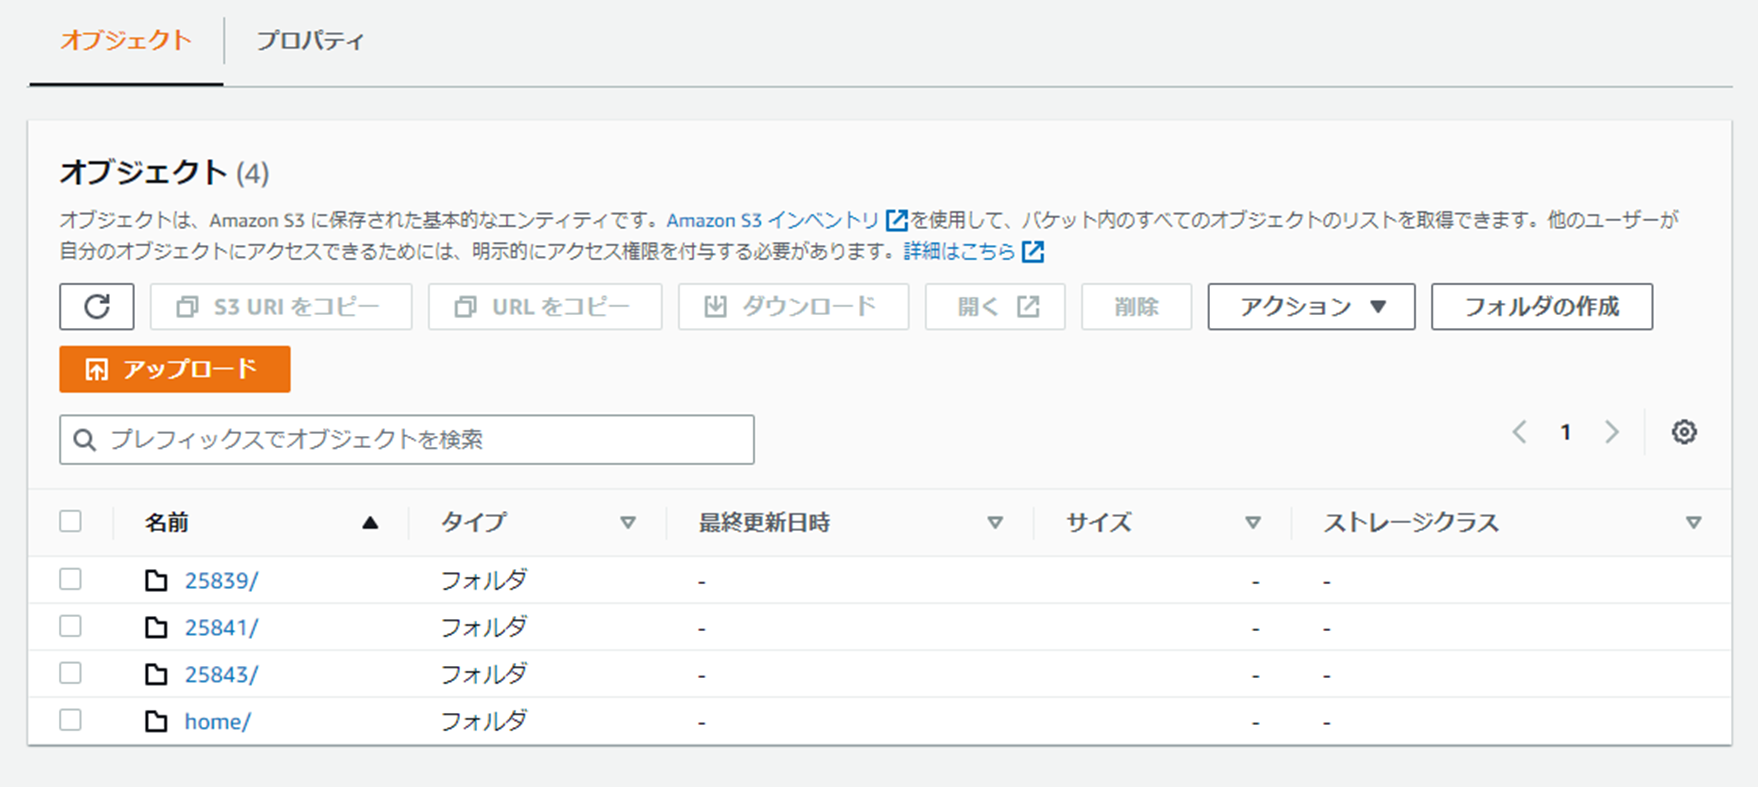Open the 25839/ folder link
The image size is (1758, 787).
tap(222, 580)
